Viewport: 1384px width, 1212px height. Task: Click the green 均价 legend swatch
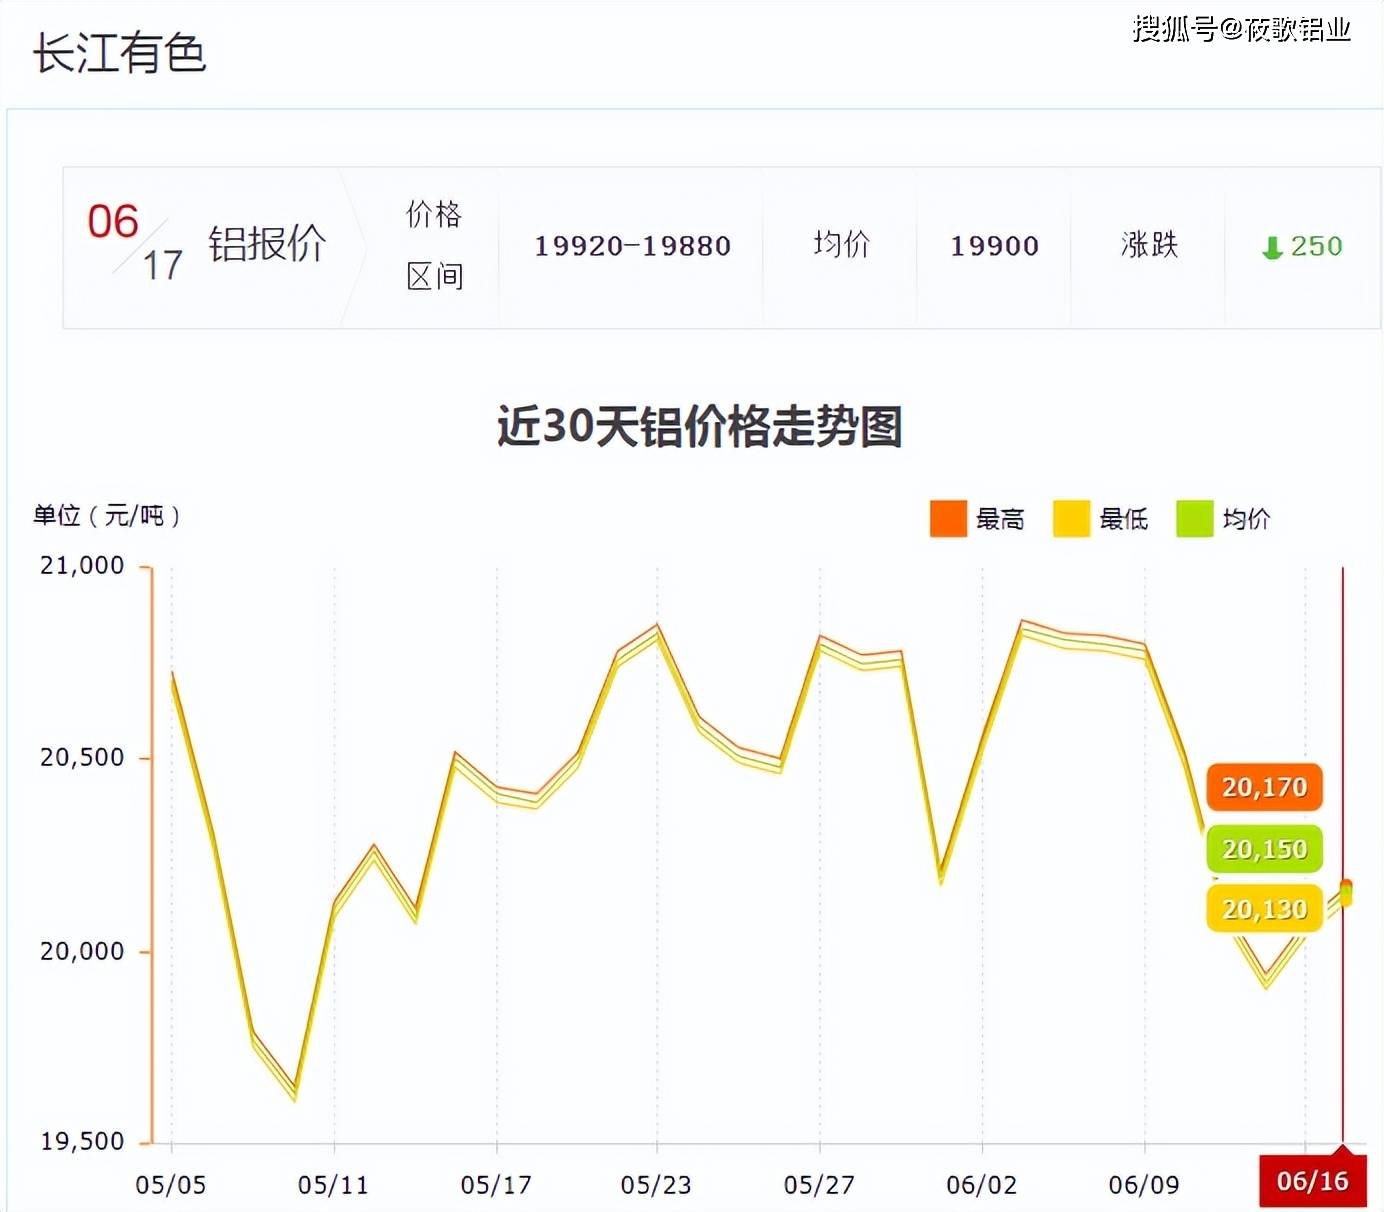pyautogui.click(x=1194, y=519)
